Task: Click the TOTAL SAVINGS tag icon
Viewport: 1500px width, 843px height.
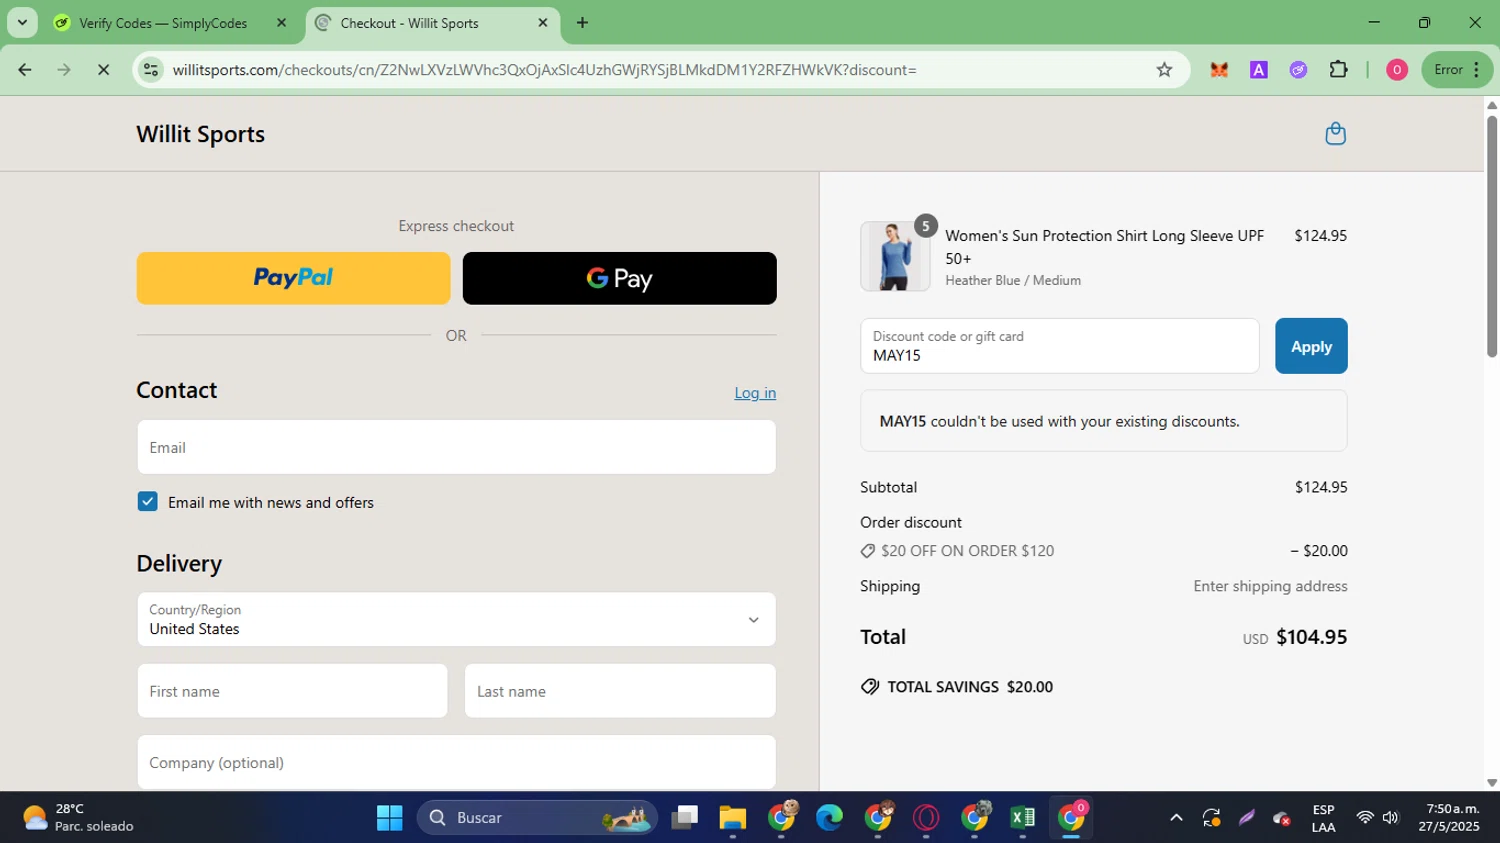Action: click(x=870, y=687)
